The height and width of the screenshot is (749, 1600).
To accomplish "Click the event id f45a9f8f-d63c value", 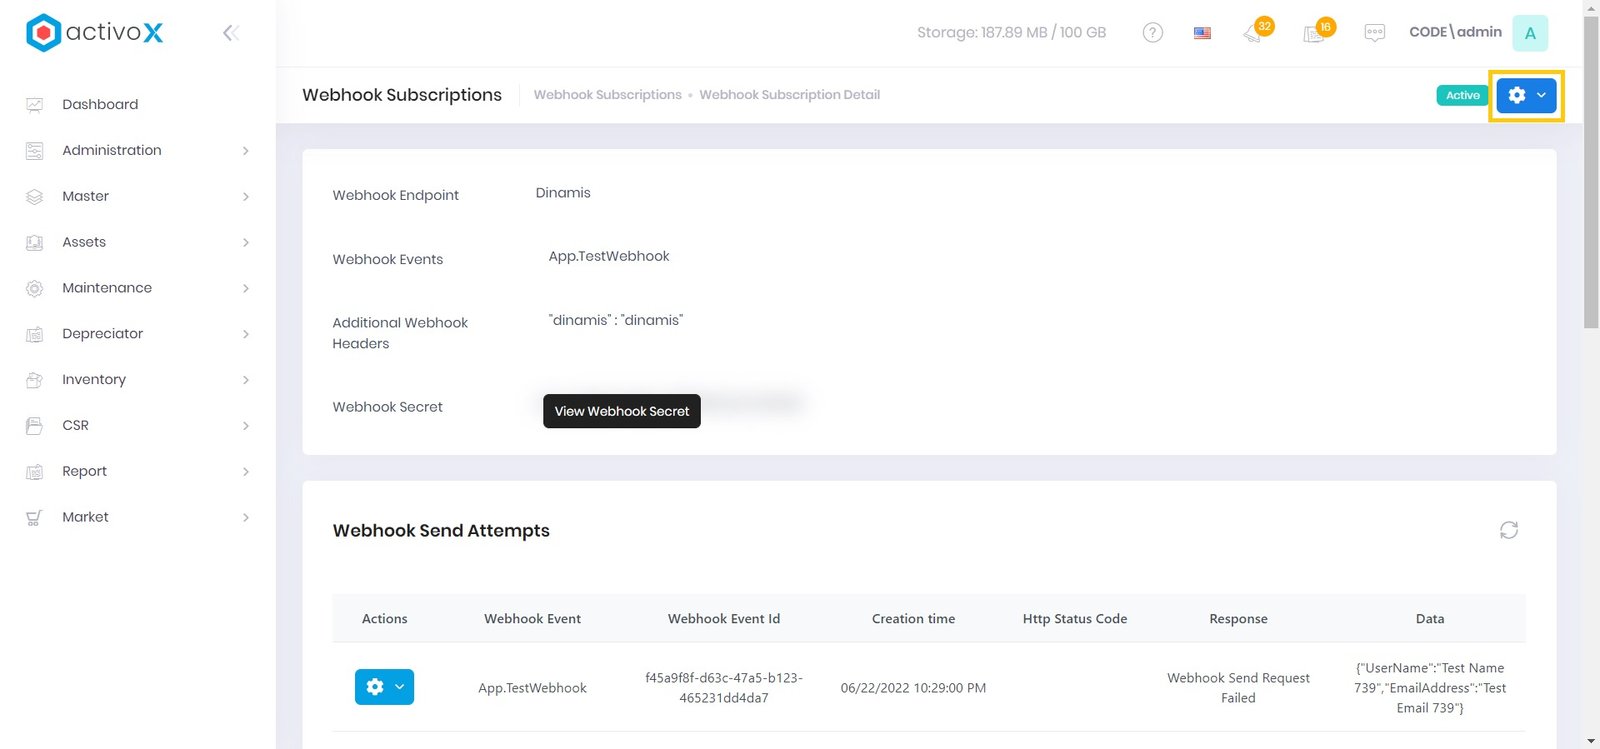I will pos(724,688).
